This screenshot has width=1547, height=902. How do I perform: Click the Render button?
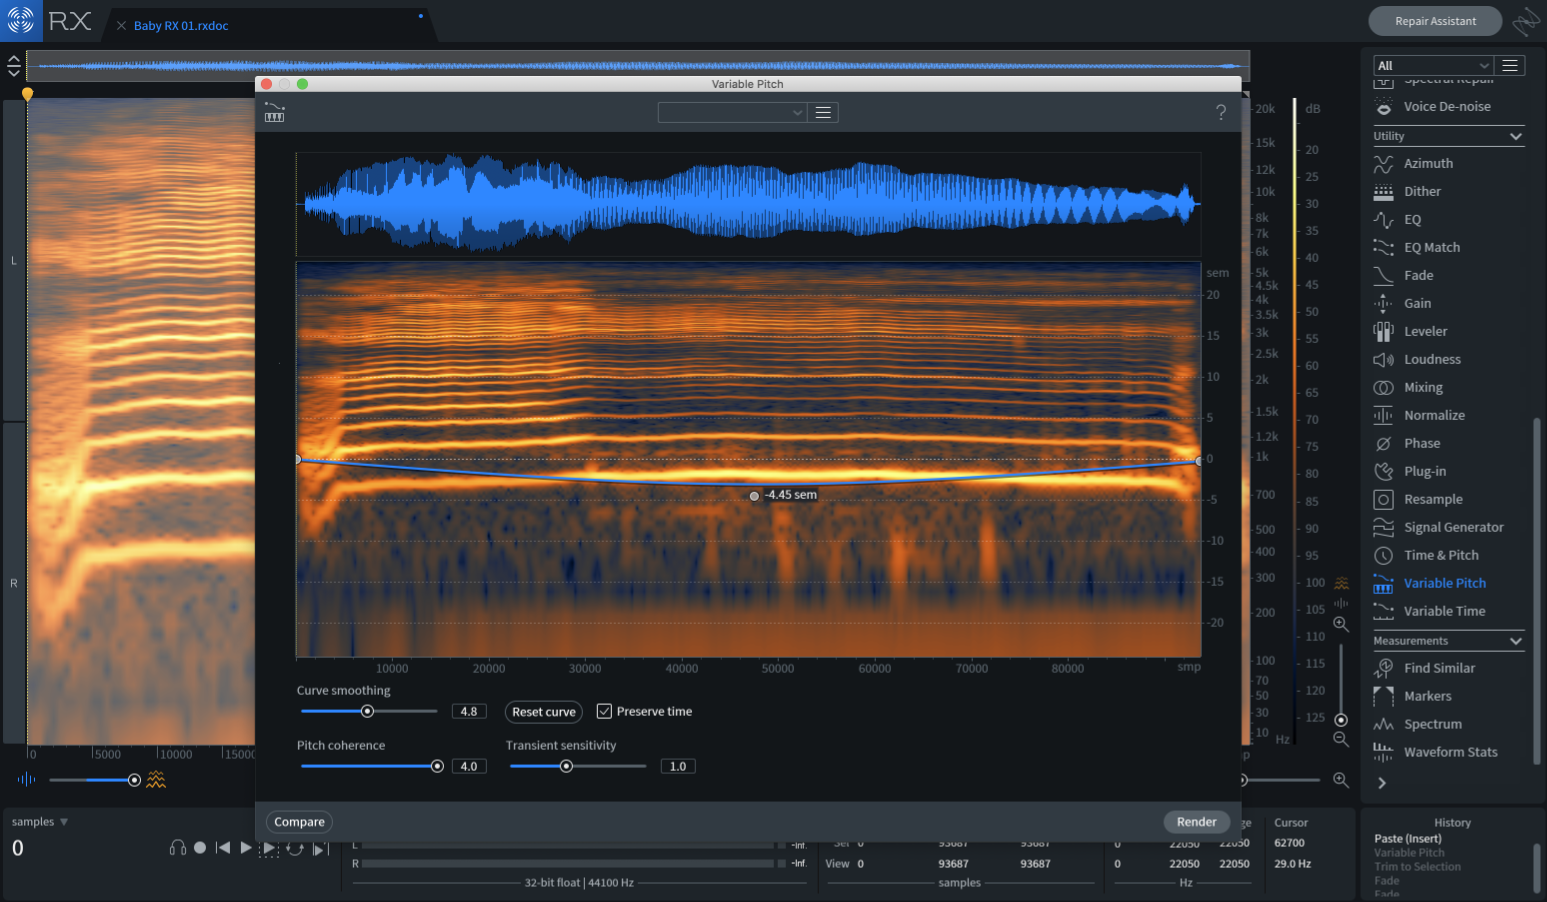[1196, 822]
